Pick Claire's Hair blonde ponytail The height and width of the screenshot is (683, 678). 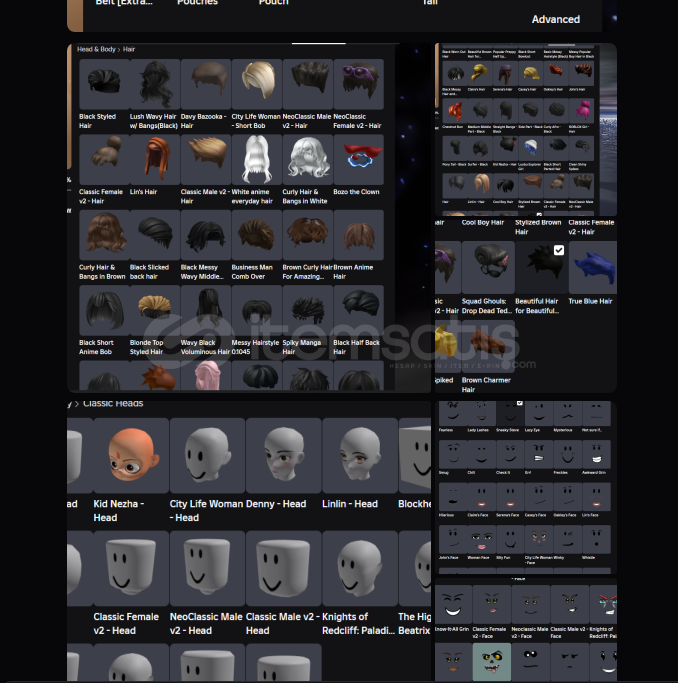pyautogui.click(x=480, y=73)
